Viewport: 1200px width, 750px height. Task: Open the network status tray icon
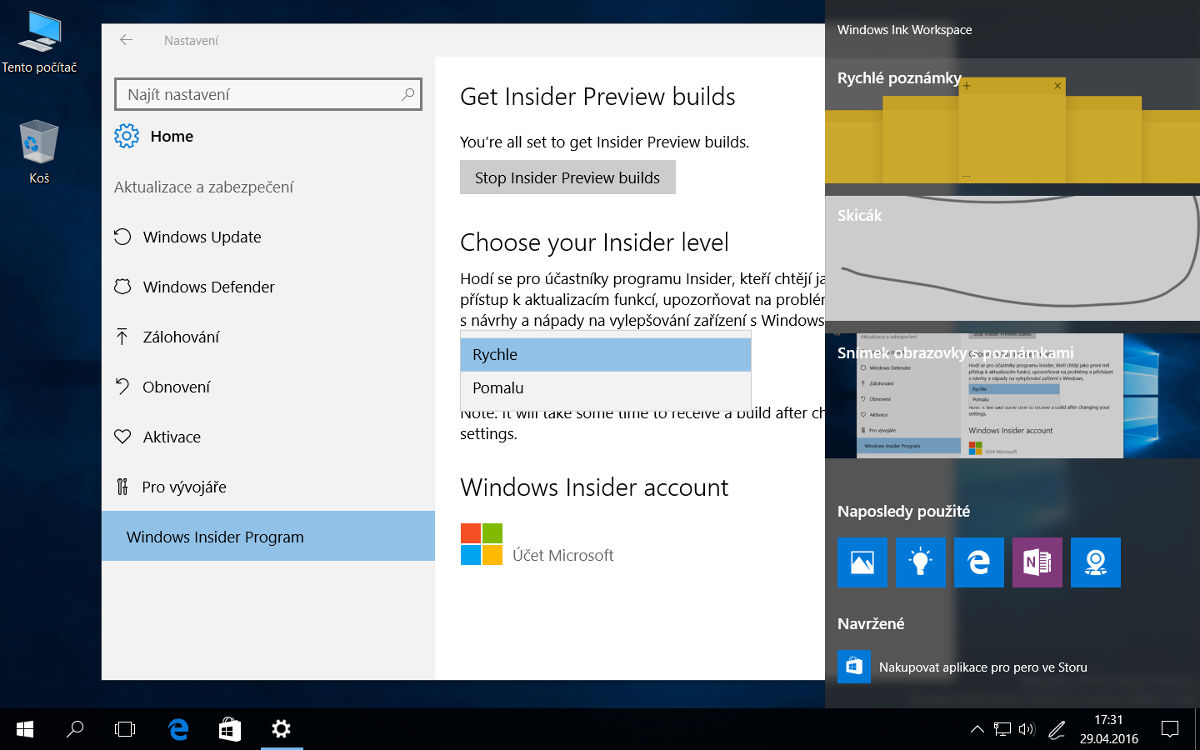pos(1002,729)
